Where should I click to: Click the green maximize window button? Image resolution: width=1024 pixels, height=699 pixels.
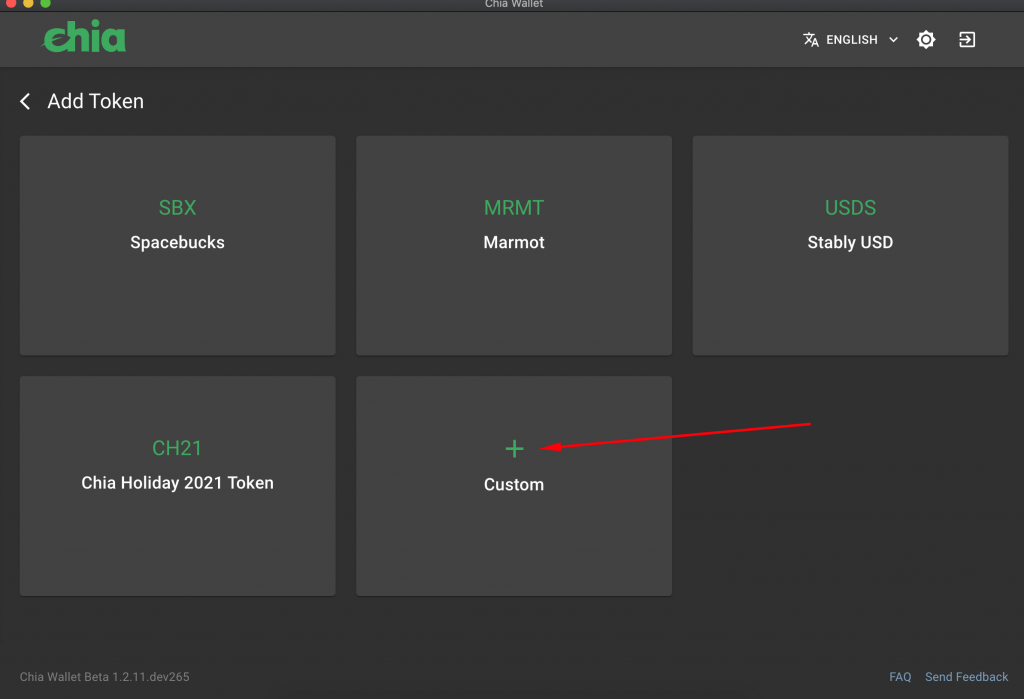(x=45, y=3)
